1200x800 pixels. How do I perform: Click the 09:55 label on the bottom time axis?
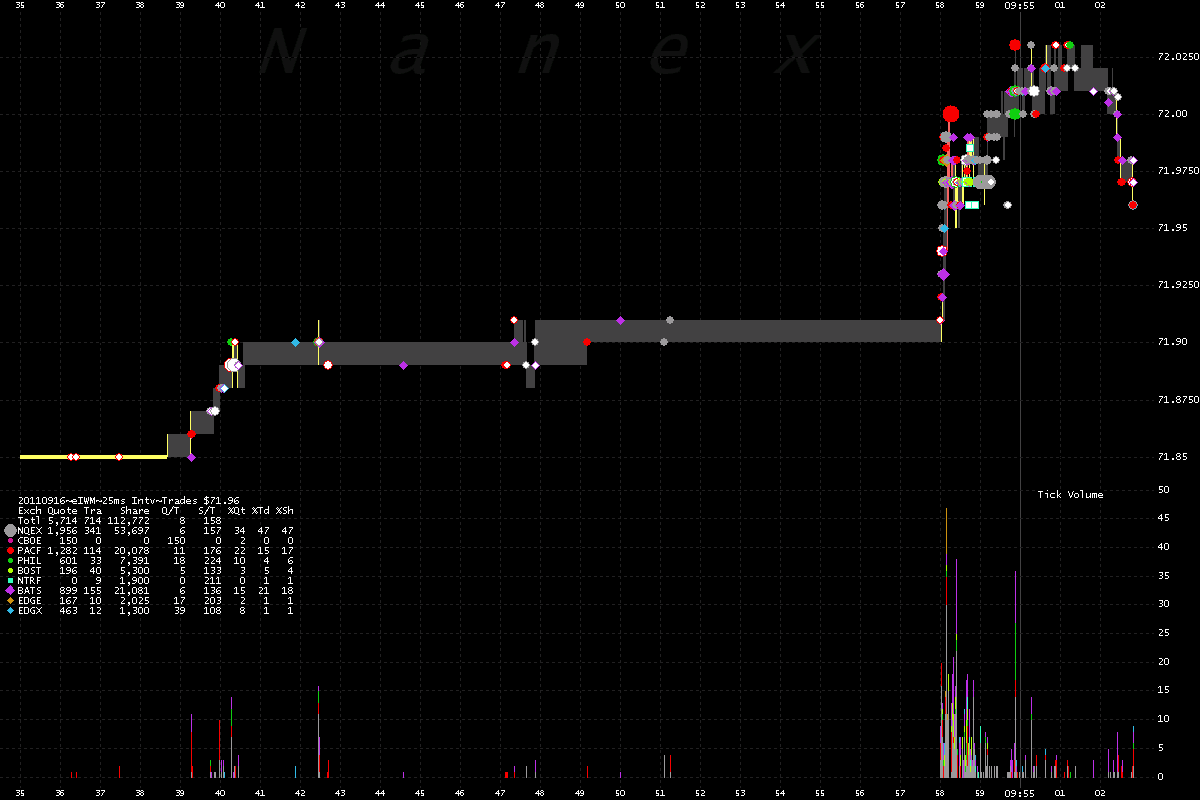pyautogui.click(x=1020, y=792)
